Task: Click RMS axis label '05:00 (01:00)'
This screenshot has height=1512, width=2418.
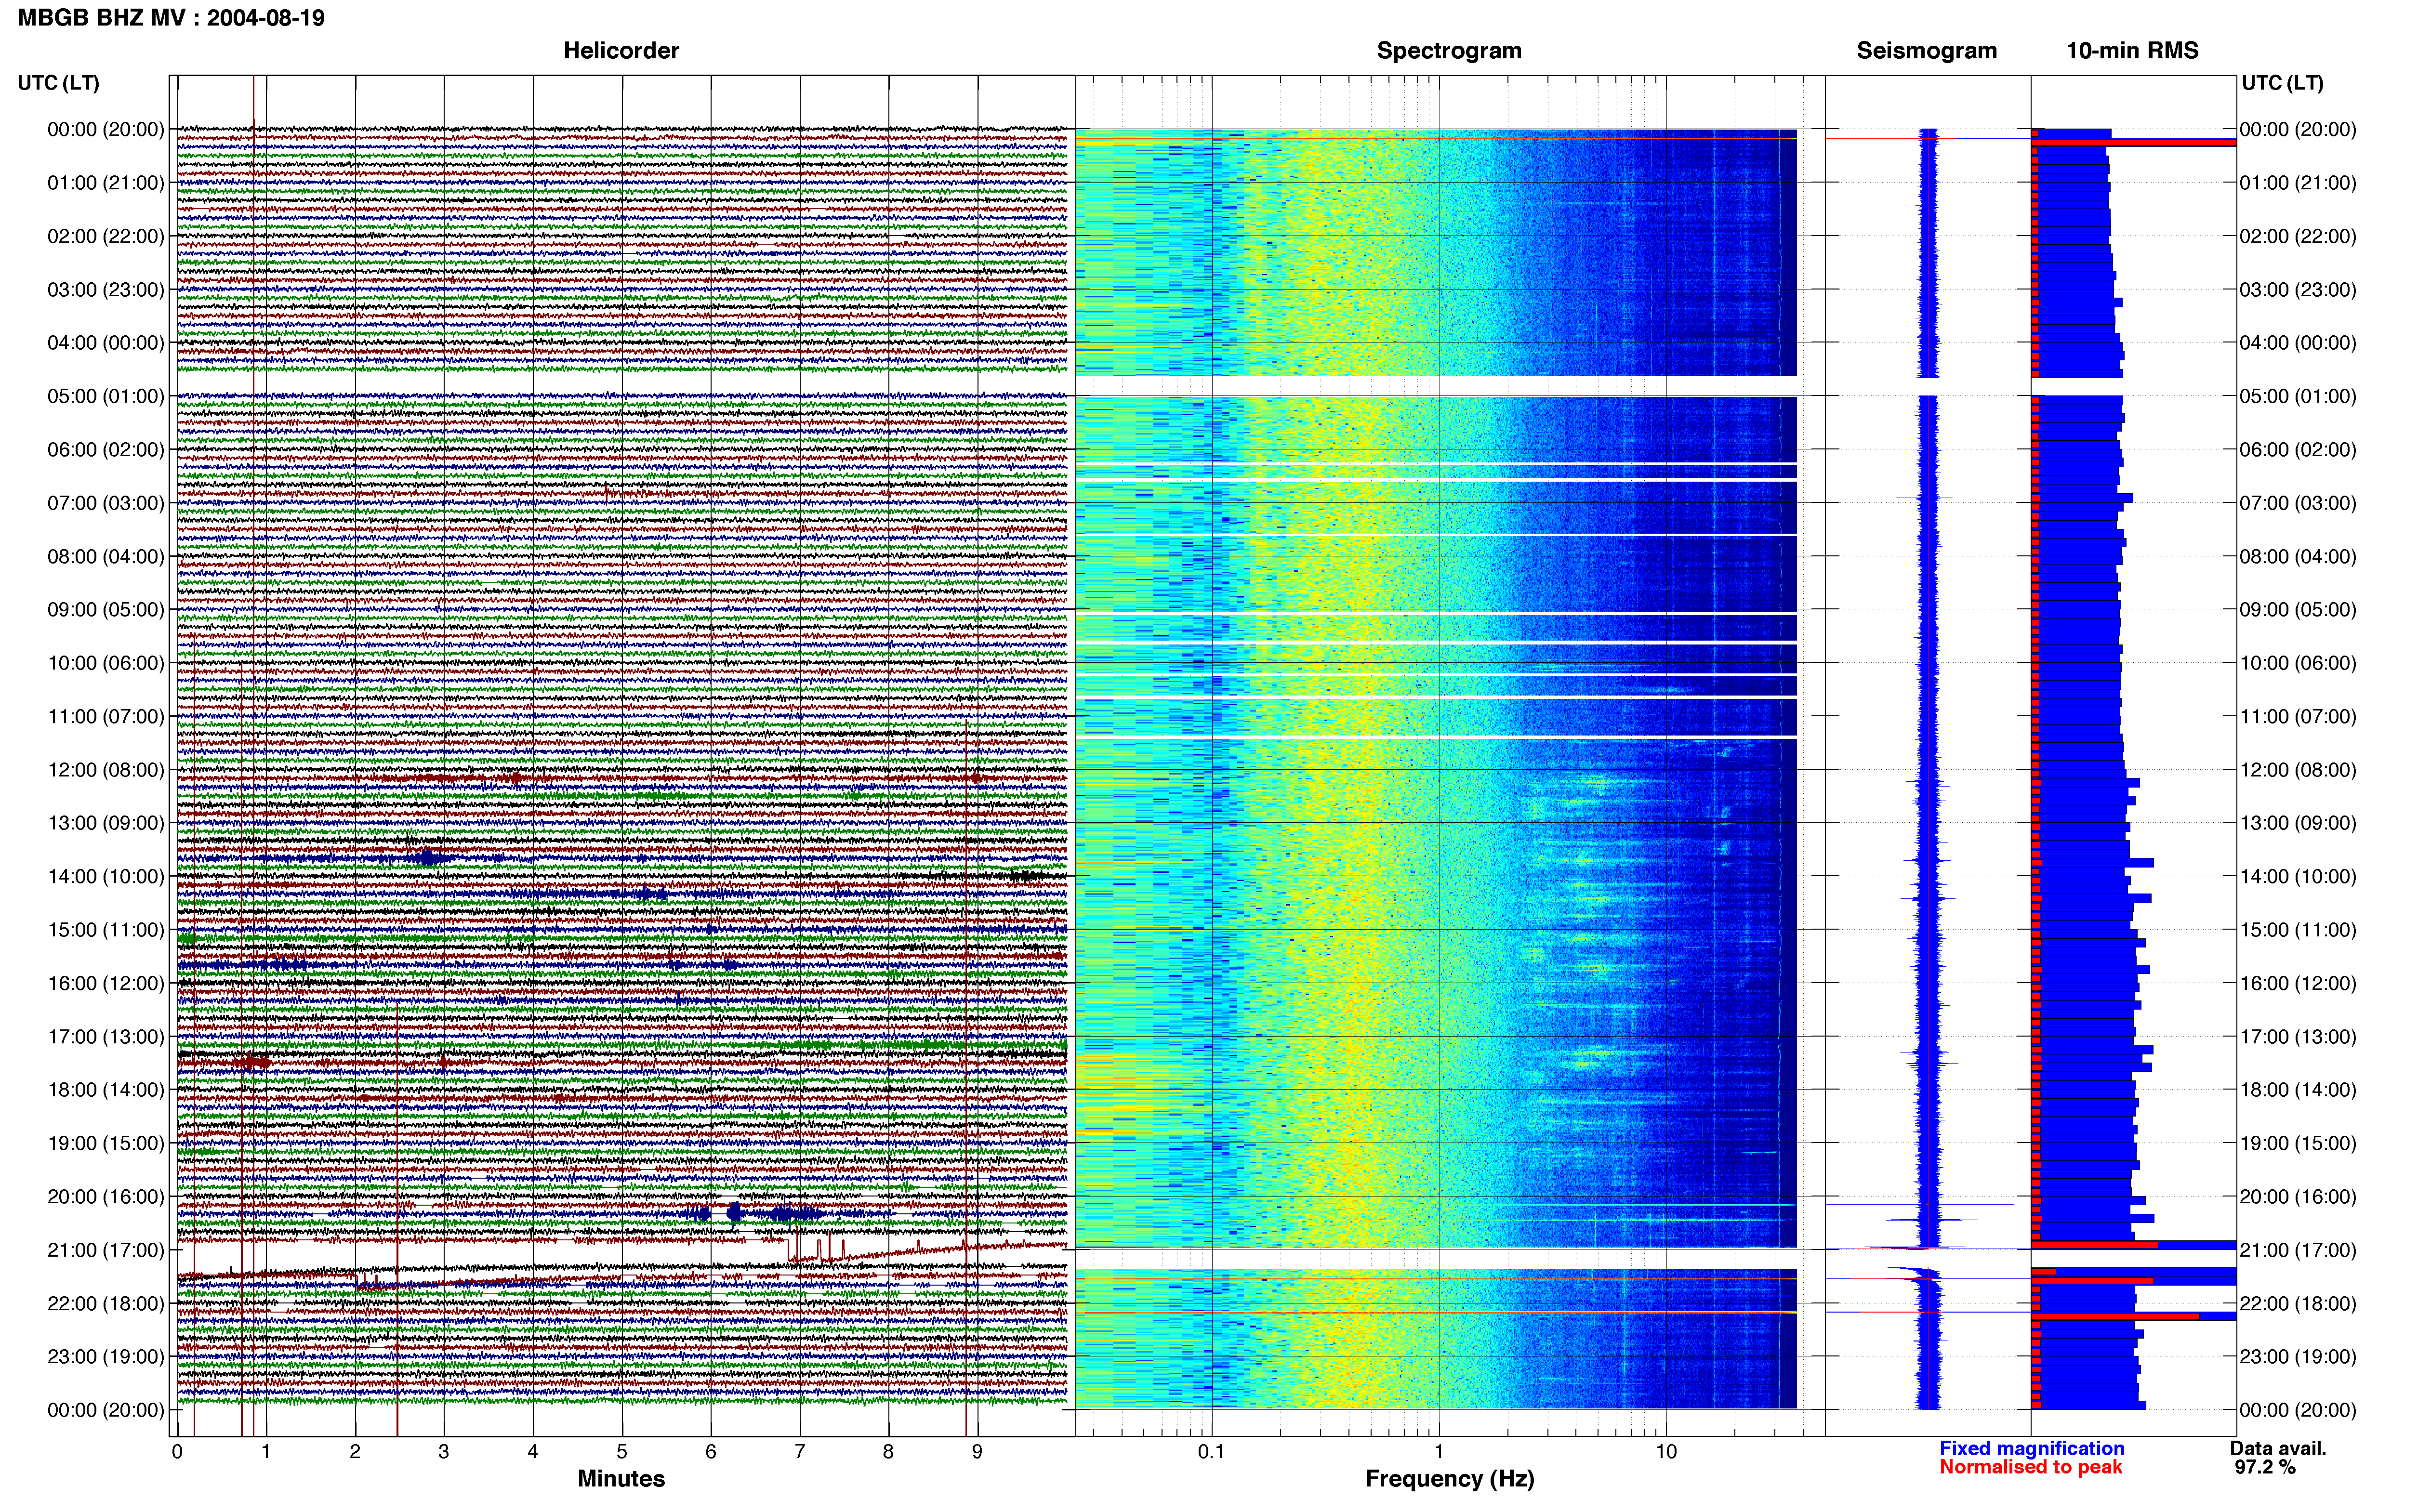Action: coord(2298,396)
